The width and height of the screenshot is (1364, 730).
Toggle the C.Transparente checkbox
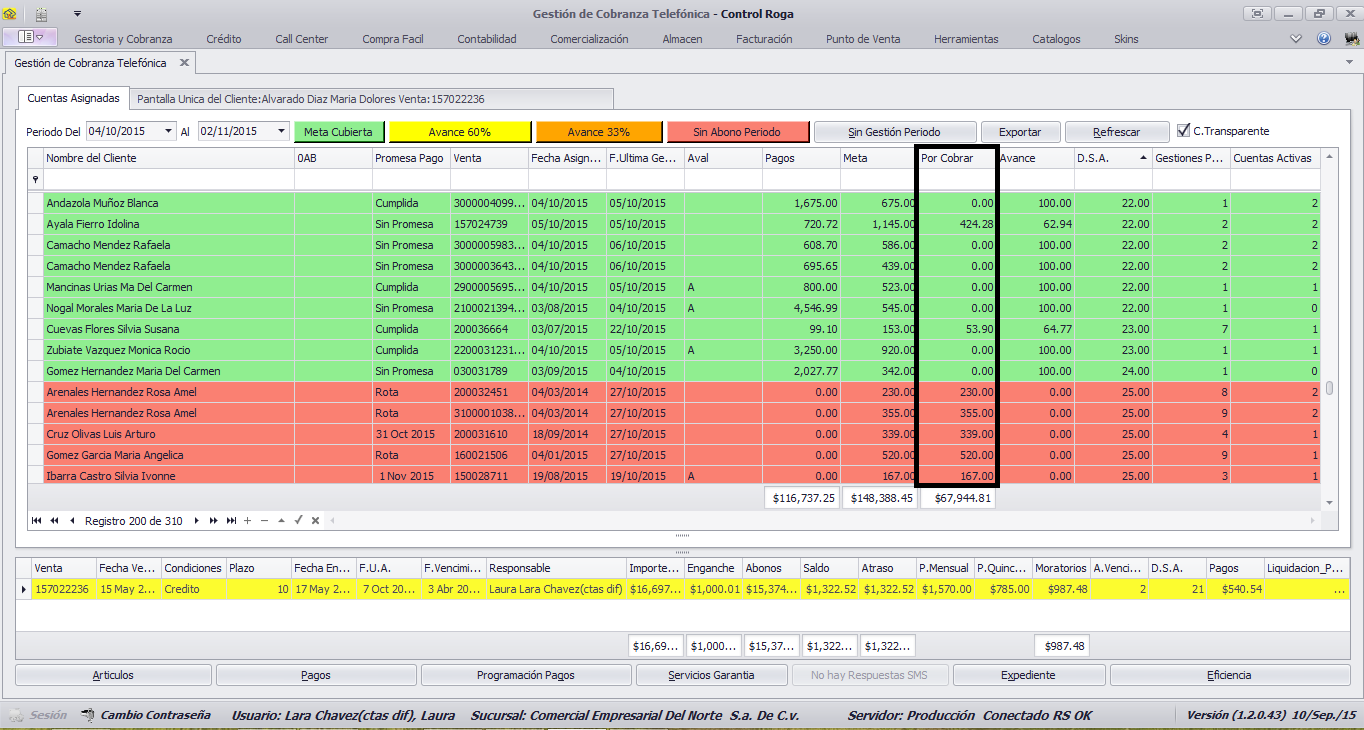1184,131
